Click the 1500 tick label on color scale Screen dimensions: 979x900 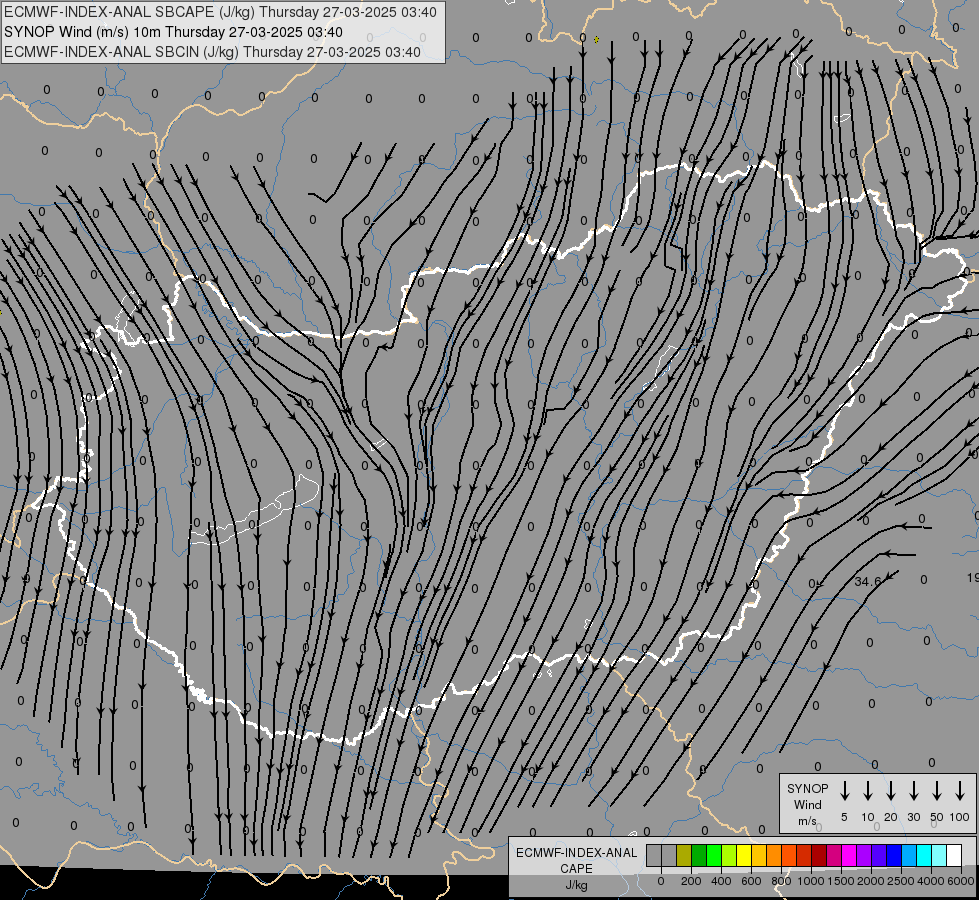840,881
